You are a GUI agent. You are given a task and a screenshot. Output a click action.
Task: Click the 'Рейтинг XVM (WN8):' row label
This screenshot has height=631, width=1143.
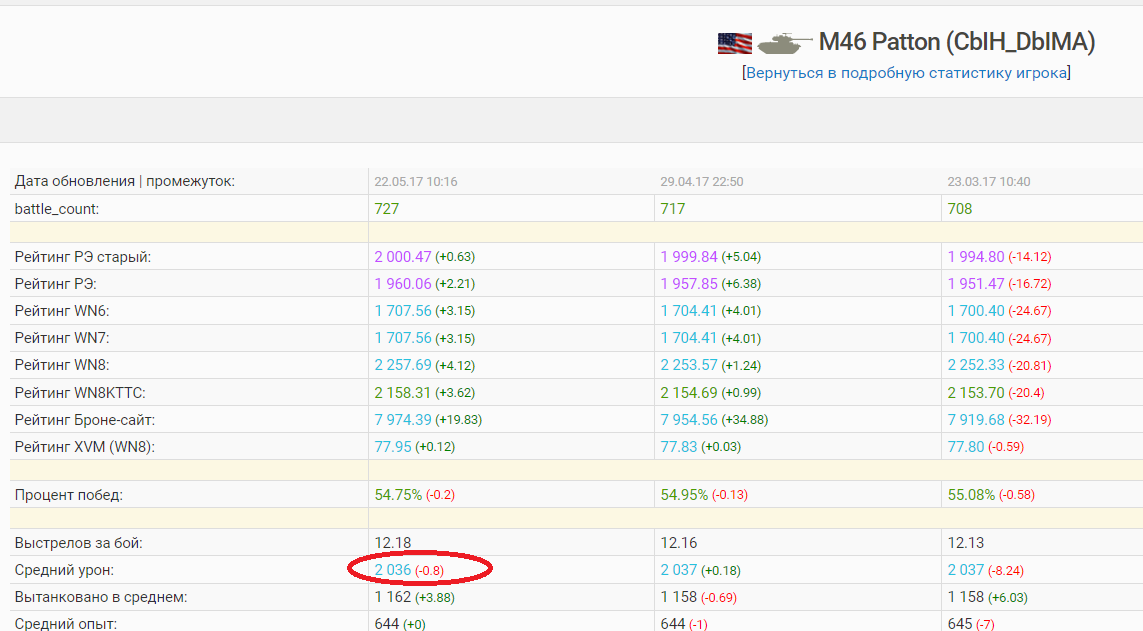85,447
